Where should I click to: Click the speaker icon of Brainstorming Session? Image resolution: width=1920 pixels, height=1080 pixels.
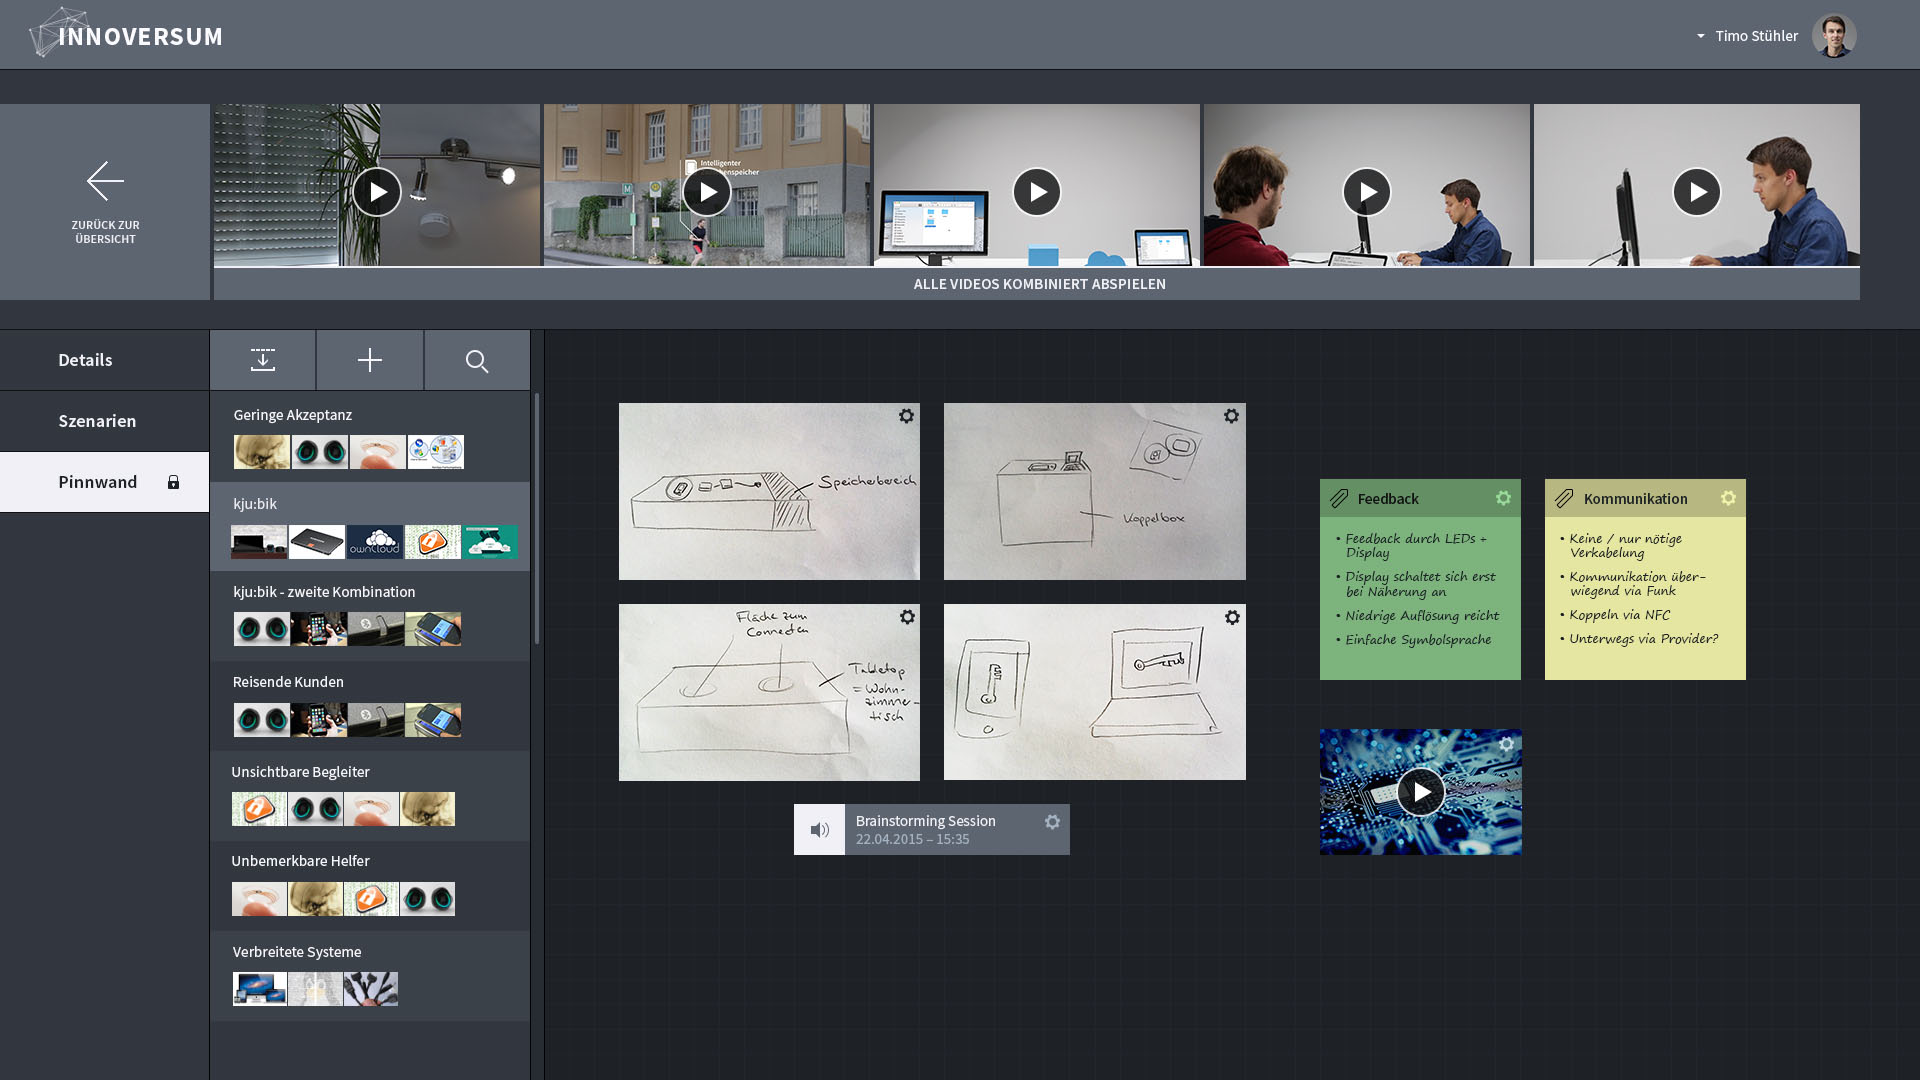point(819,830)
